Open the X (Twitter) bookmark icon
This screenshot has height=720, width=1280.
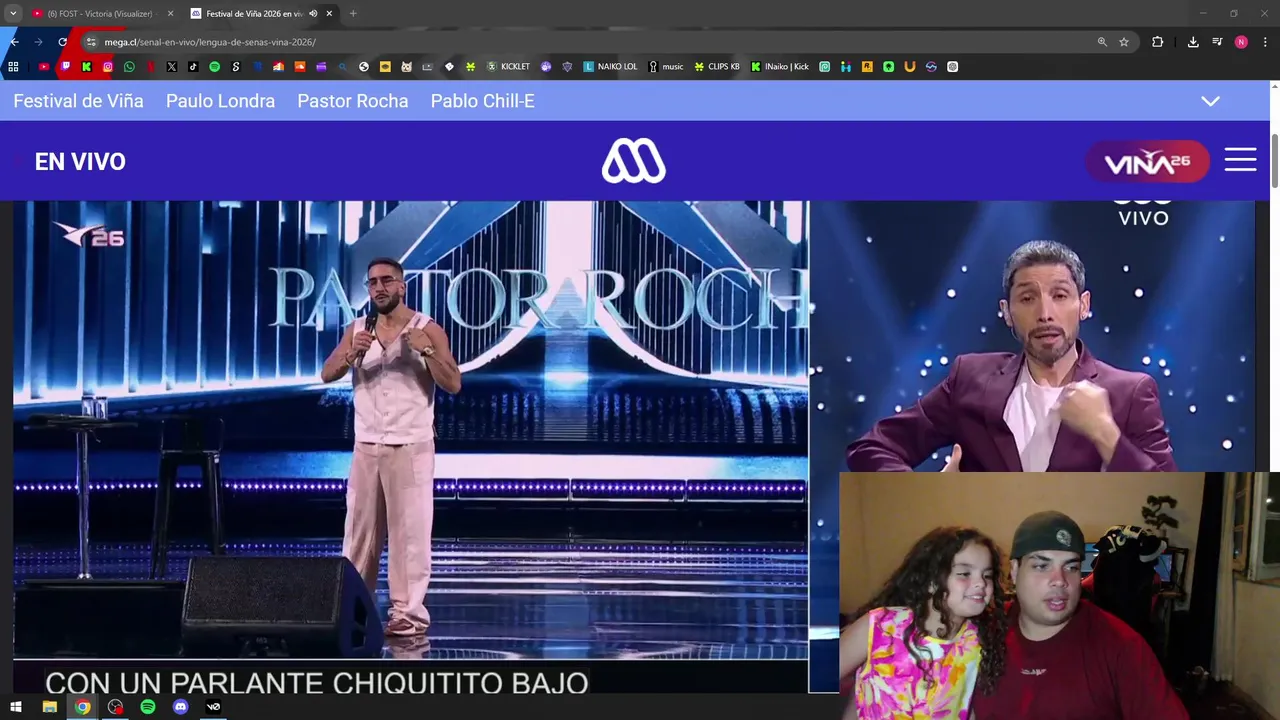point(172,67)
